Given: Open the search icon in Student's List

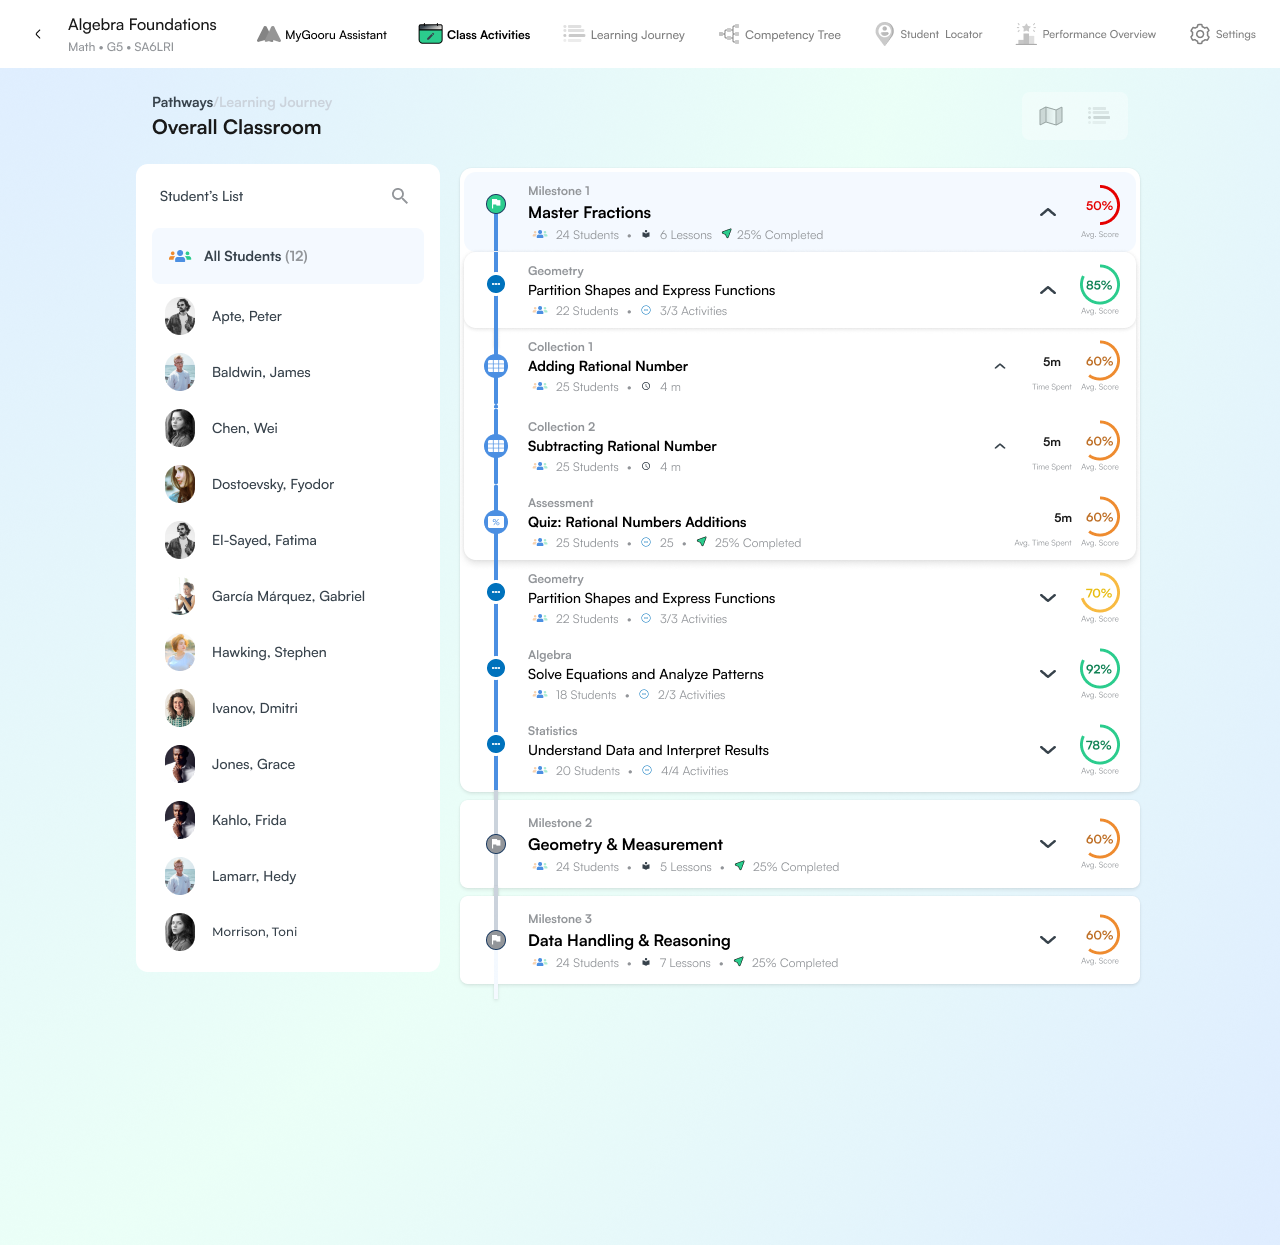Looking at the screenshot, I should (x=400, y=196).
